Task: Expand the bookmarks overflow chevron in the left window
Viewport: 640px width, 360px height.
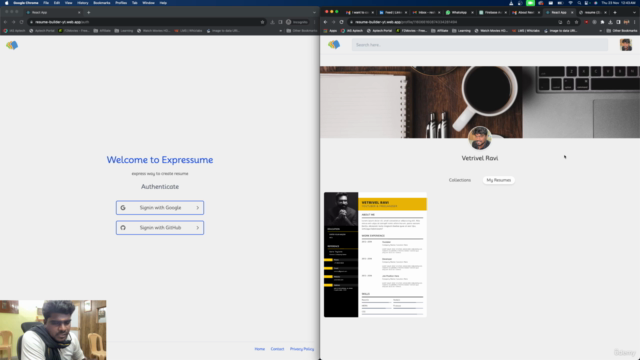Action: [x=280, y=31]
